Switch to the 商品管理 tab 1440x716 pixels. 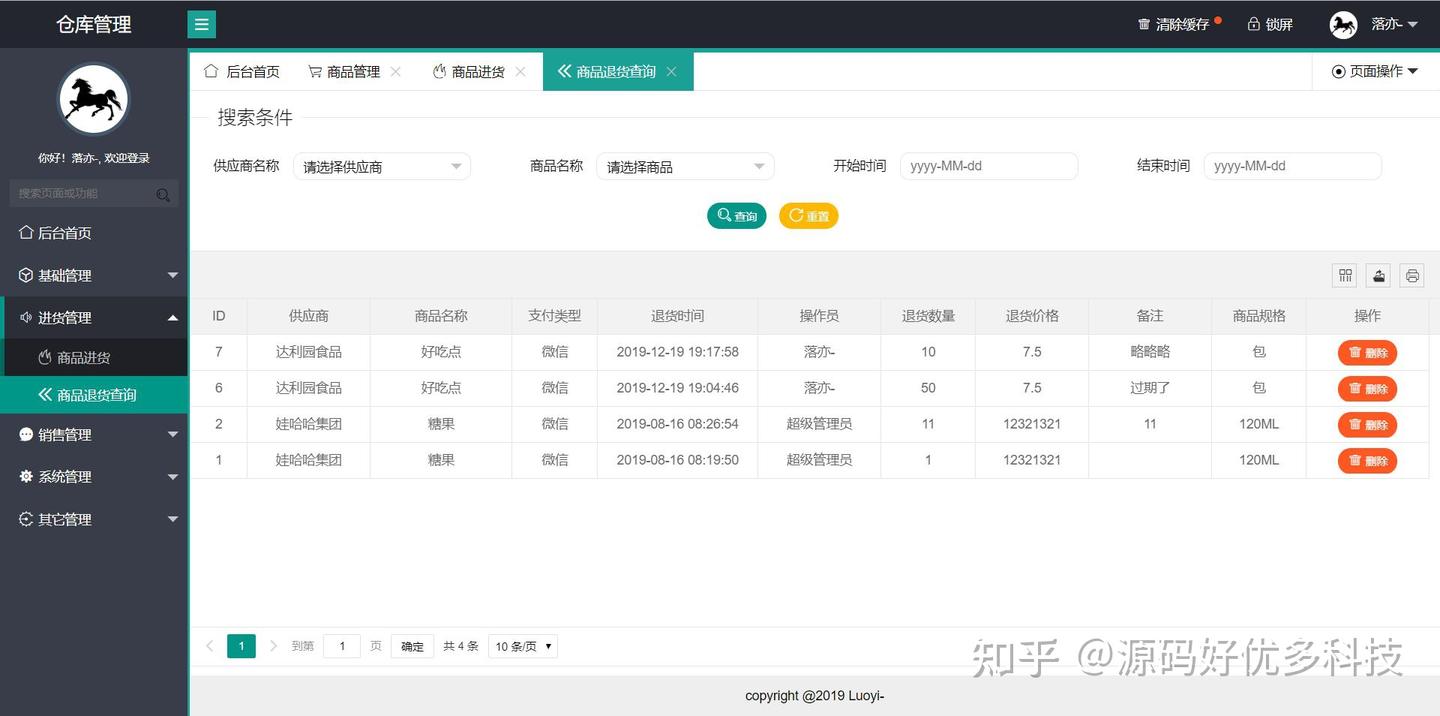pyautogui.click(x=352, y=71)
